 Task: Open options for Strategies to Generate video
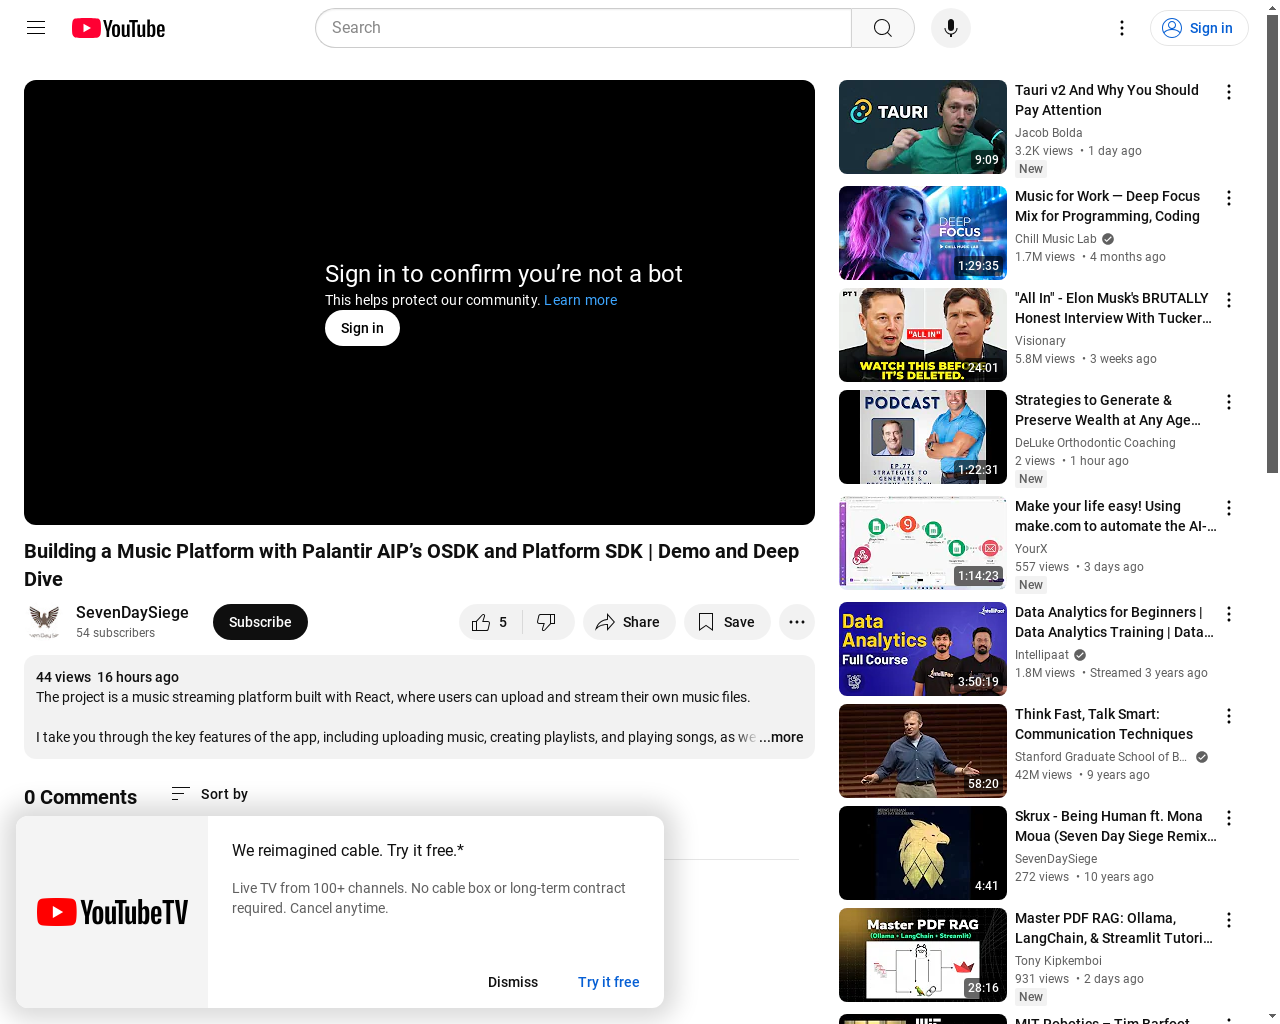(1229, 402)
